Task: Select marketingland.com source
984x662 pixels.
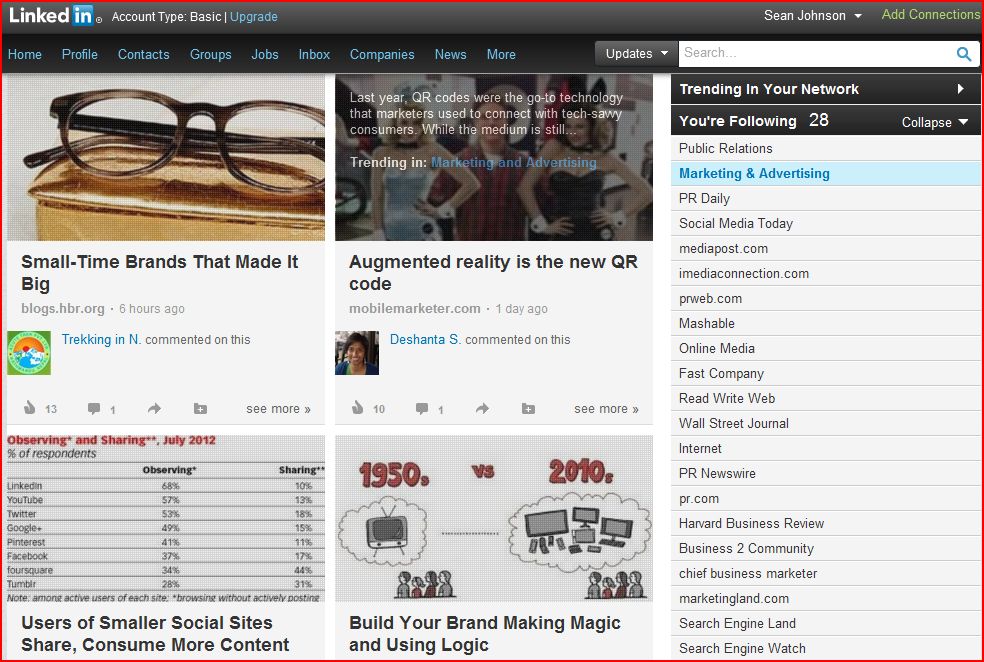Action: tap(825, 599)
